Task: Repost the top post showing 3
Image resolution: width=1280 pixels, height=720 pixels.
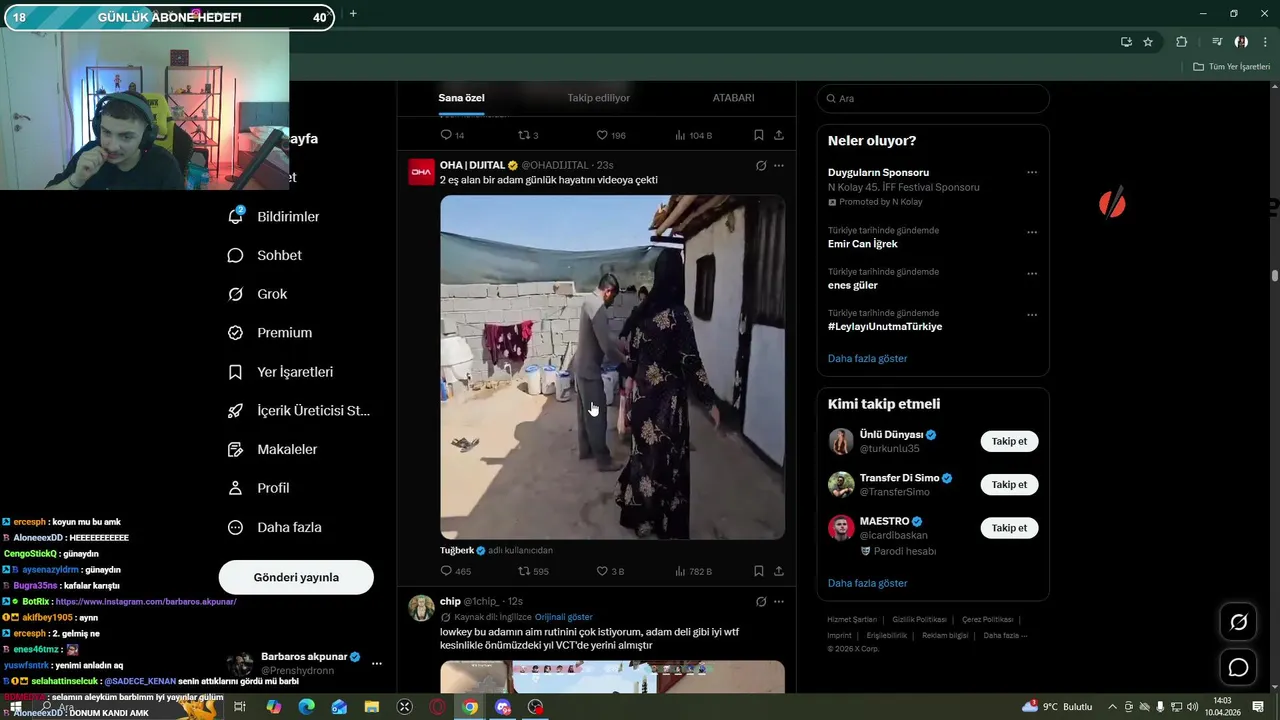Action: 528,135
